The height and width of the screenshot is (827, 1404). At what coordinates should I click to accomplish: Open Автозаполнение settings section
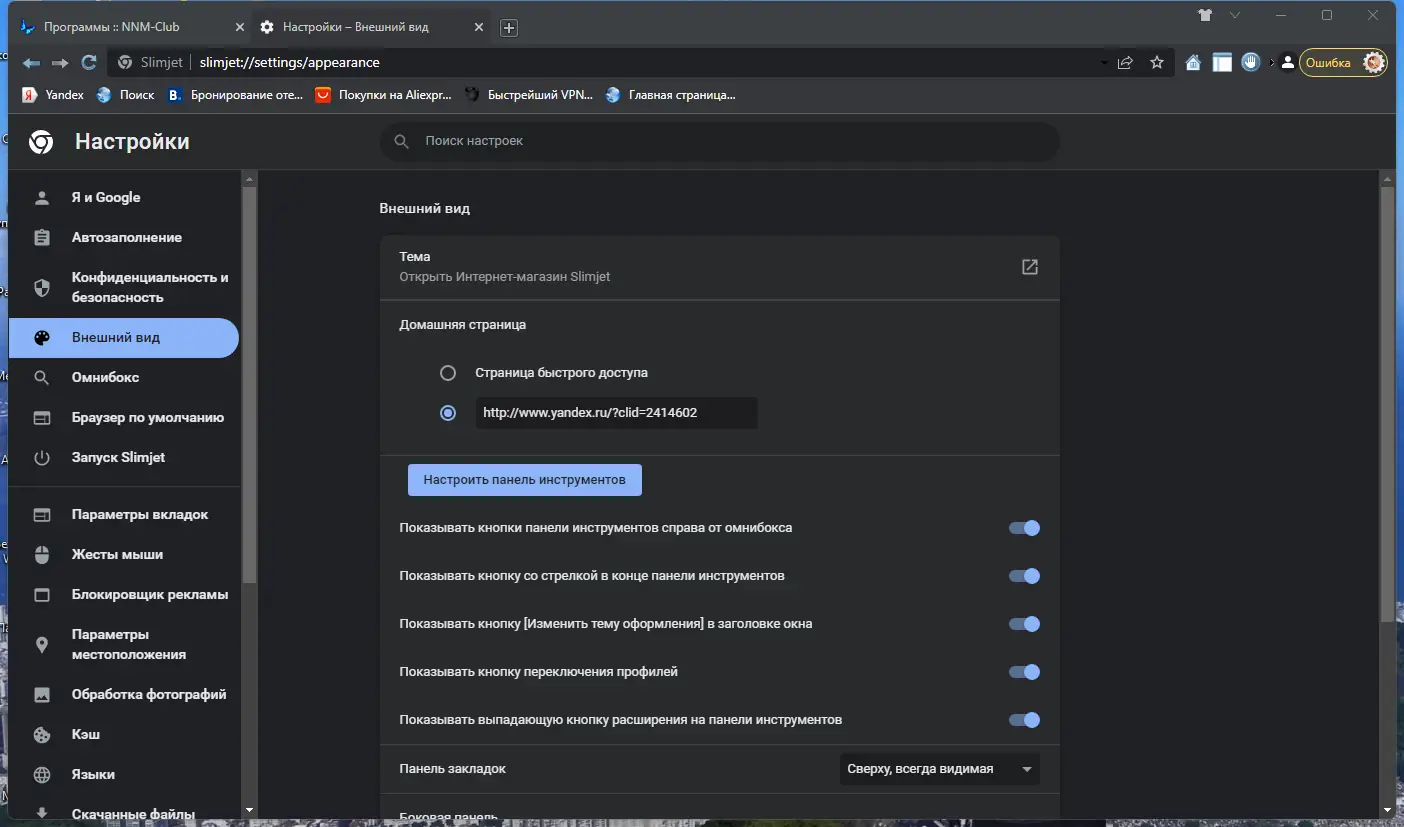[124, 237]
